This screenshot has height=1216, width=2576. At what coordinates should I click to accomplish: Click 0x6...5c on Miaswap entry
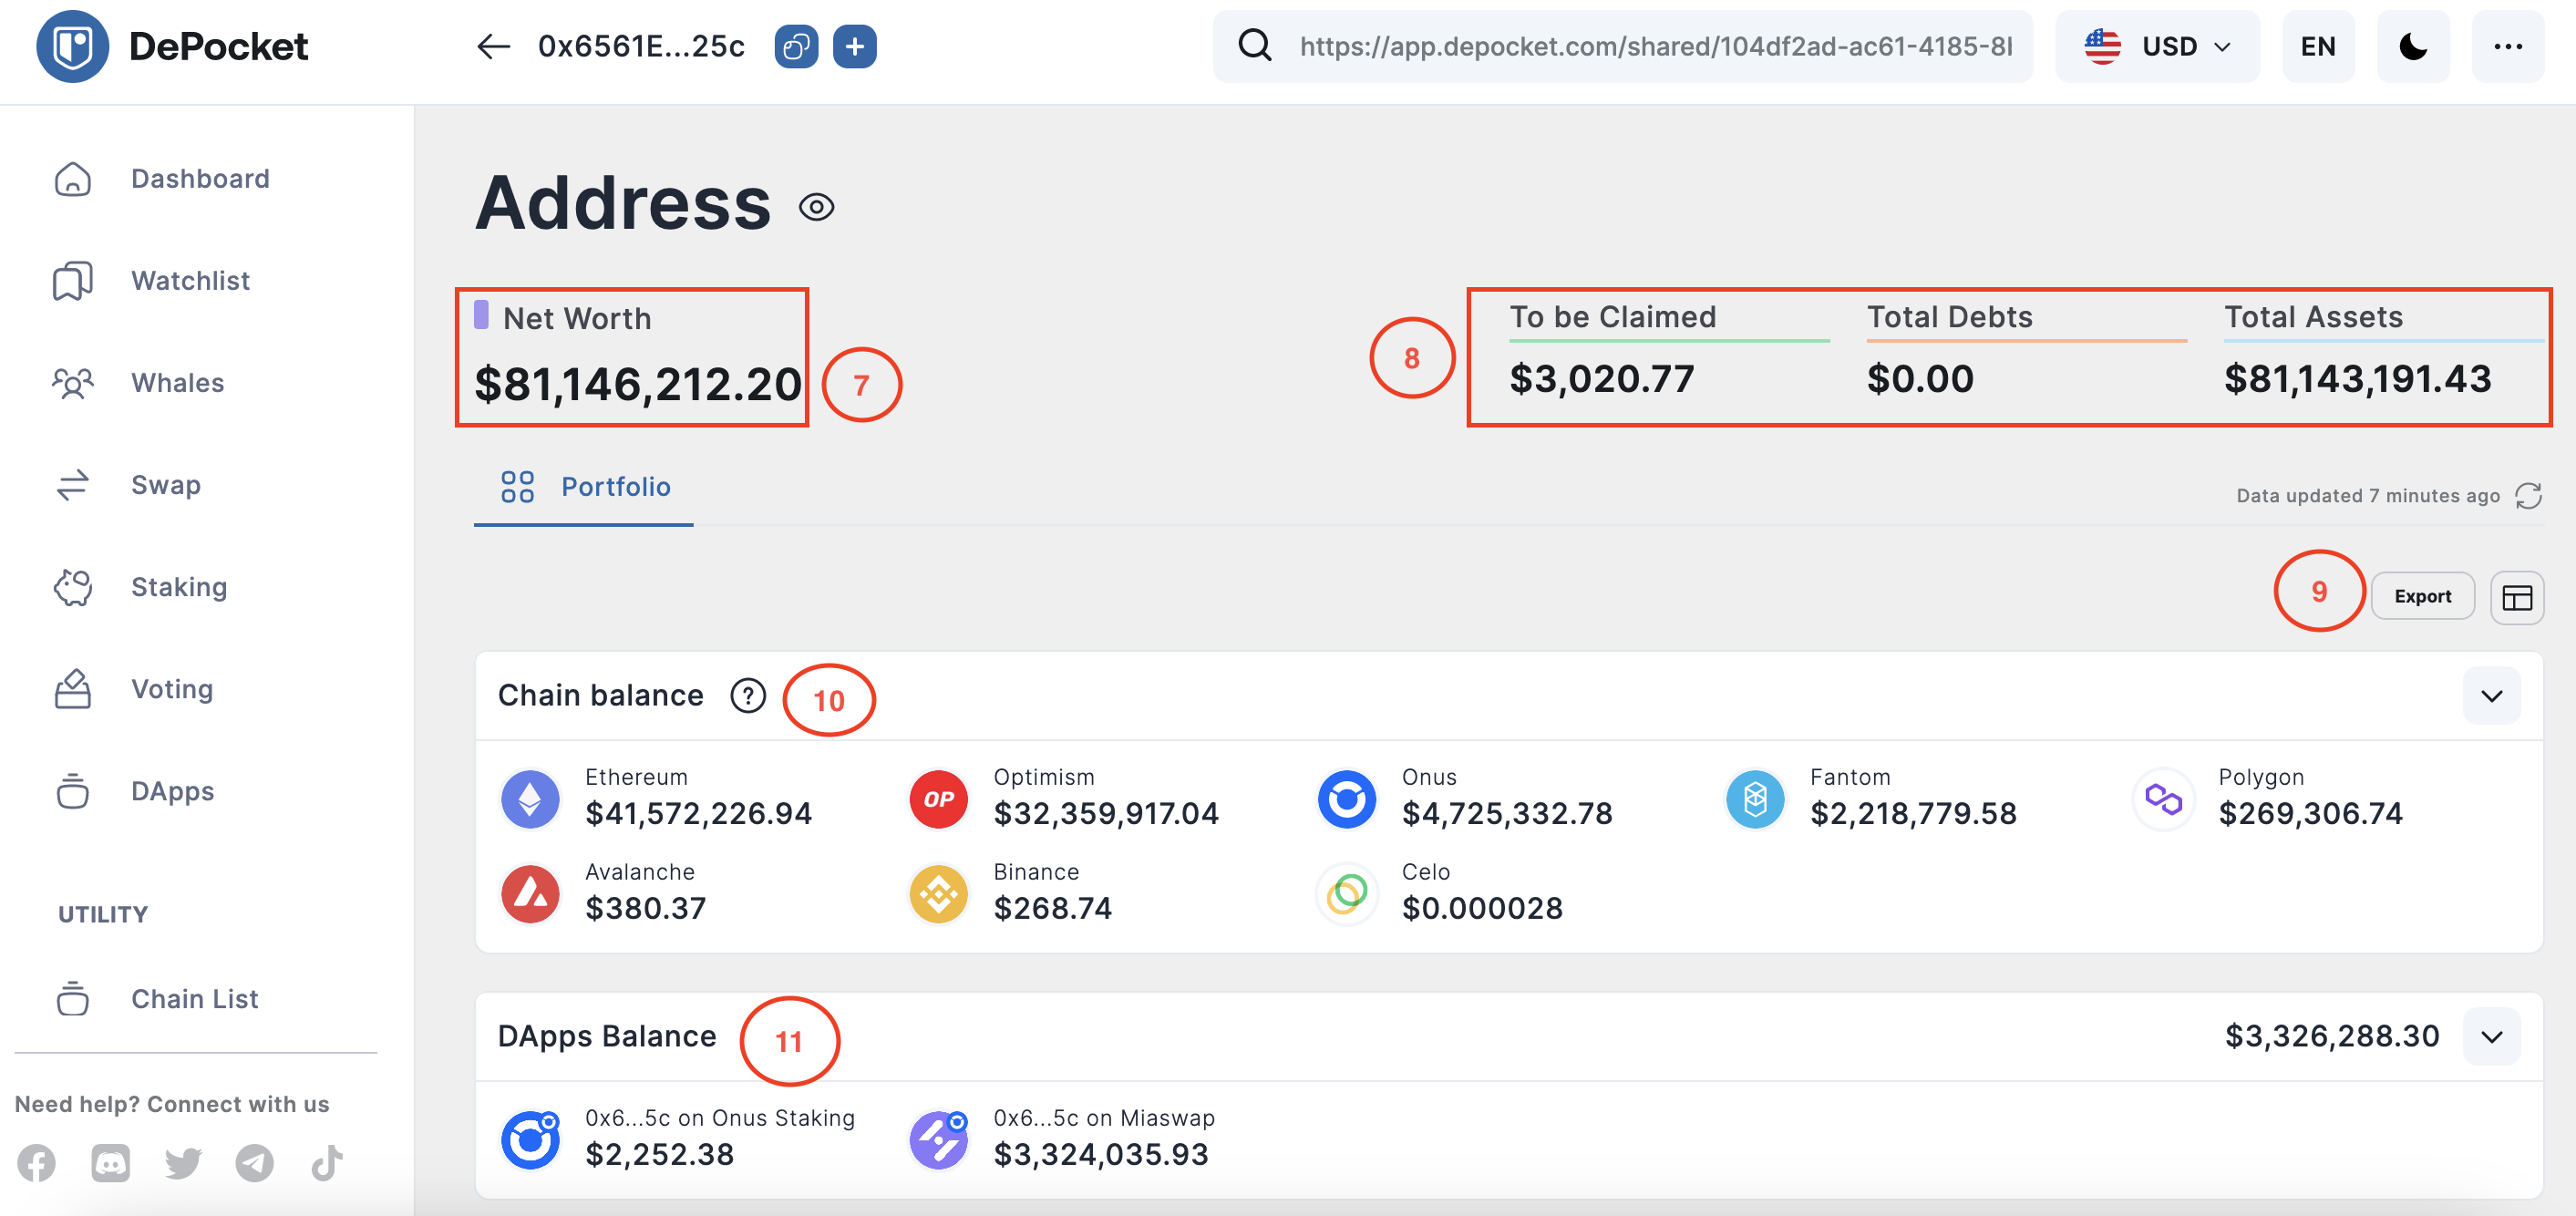(1104, 1118)
